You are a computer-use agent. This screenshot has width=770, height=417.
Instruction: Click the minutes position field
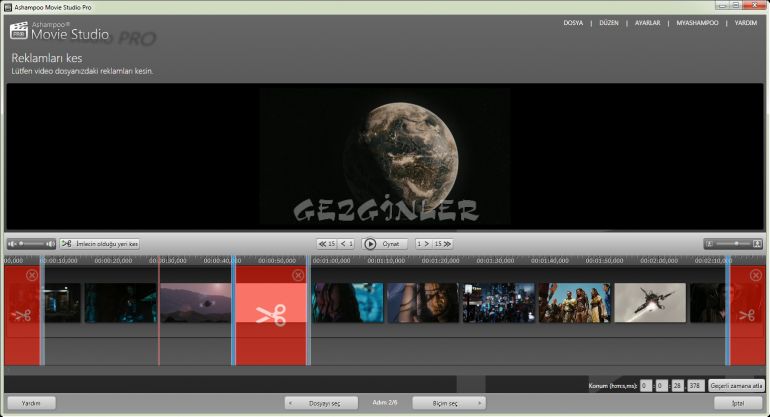tap(661, 386)
